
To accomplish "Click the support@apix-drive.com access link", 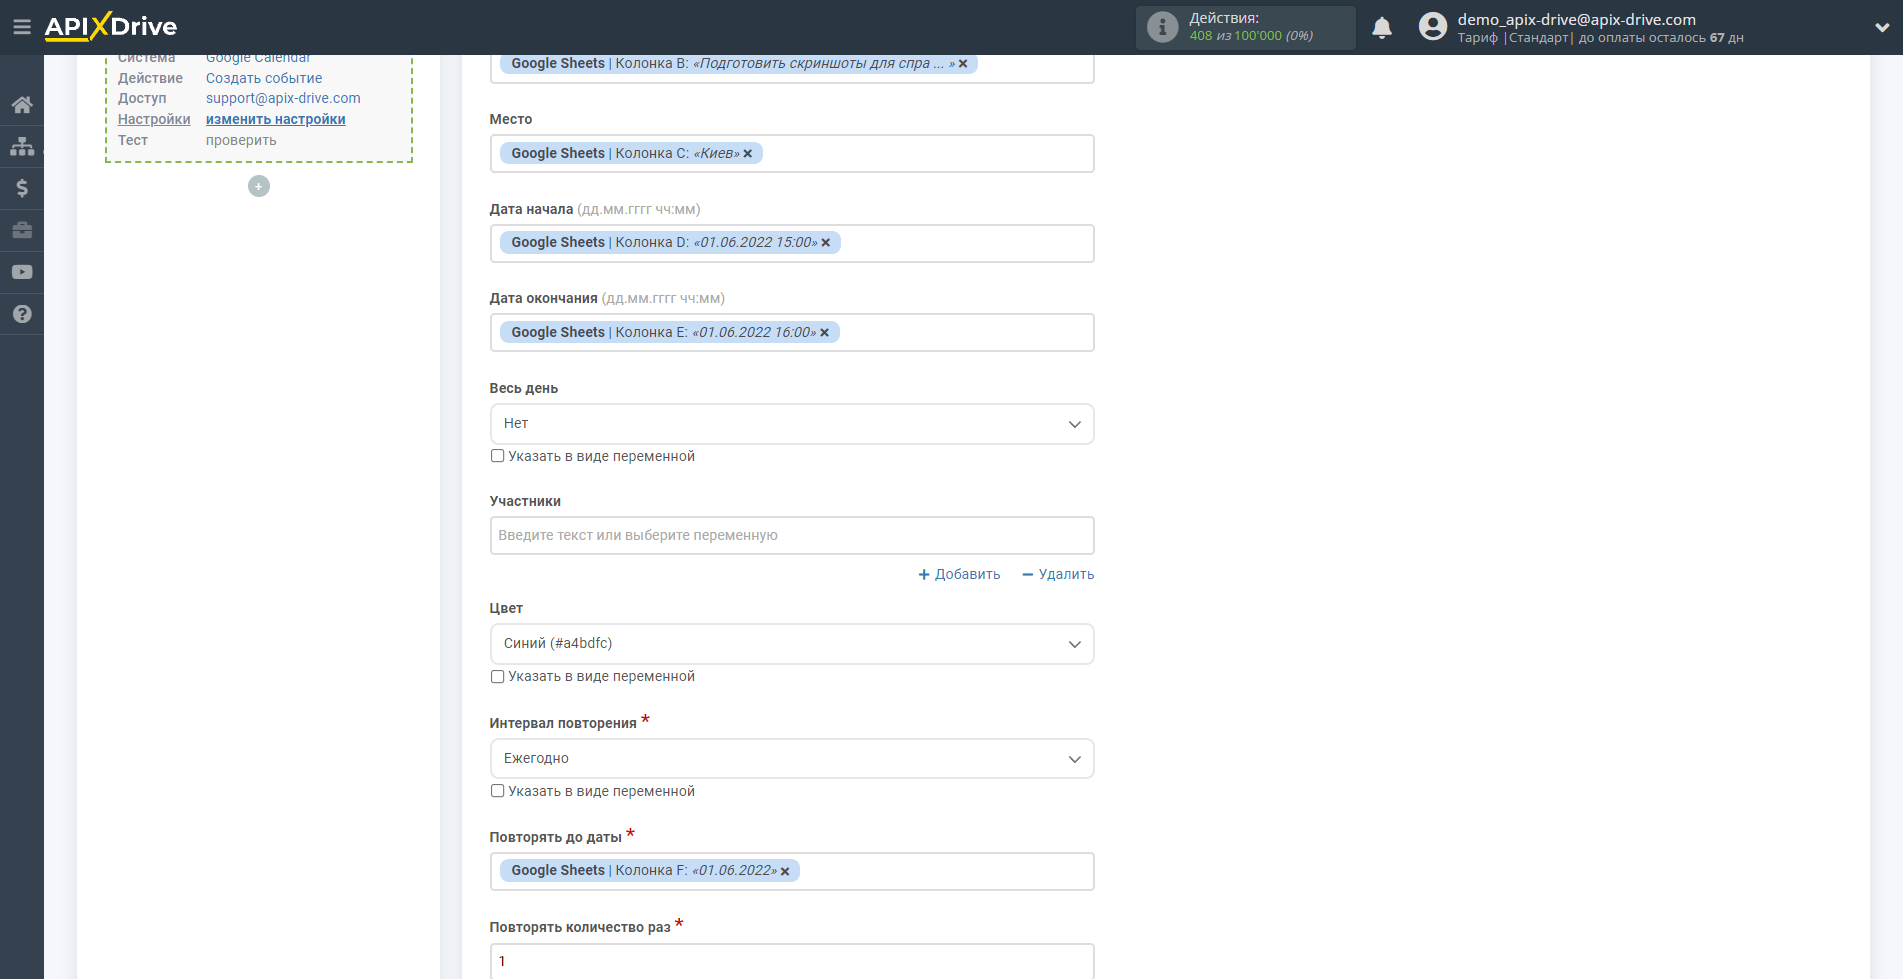I will click(x=283, y=98).
